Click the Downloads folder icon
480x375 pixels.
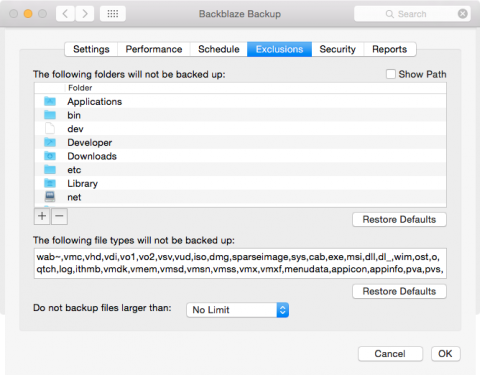point(50,156)
